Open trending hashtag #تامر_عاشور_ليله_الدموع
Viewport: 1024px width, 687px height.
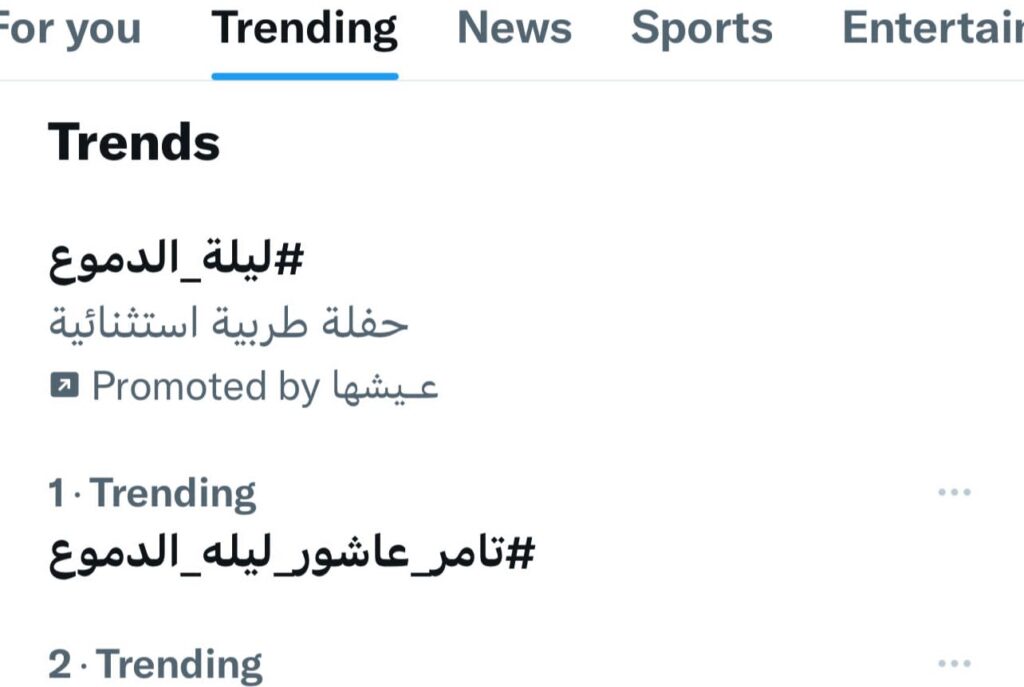point(291,555)
